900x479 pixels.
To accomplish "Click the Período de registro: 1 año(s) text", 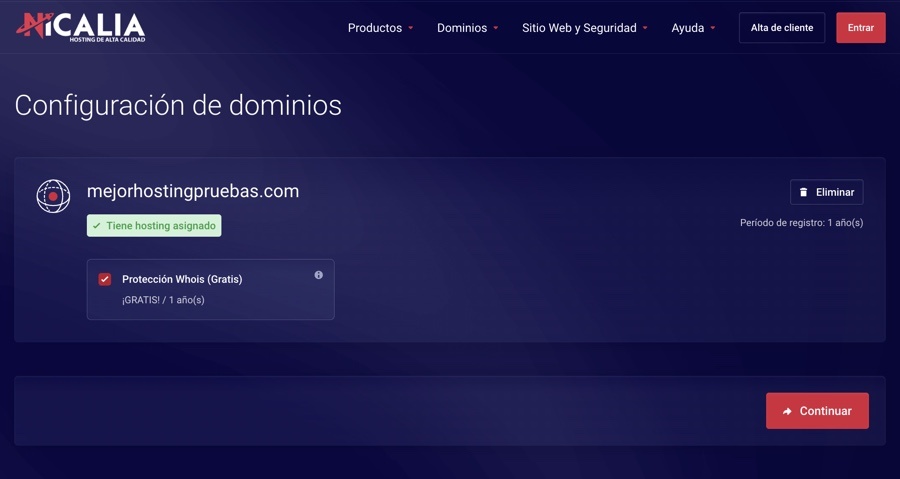I will [x=801, y=223].
